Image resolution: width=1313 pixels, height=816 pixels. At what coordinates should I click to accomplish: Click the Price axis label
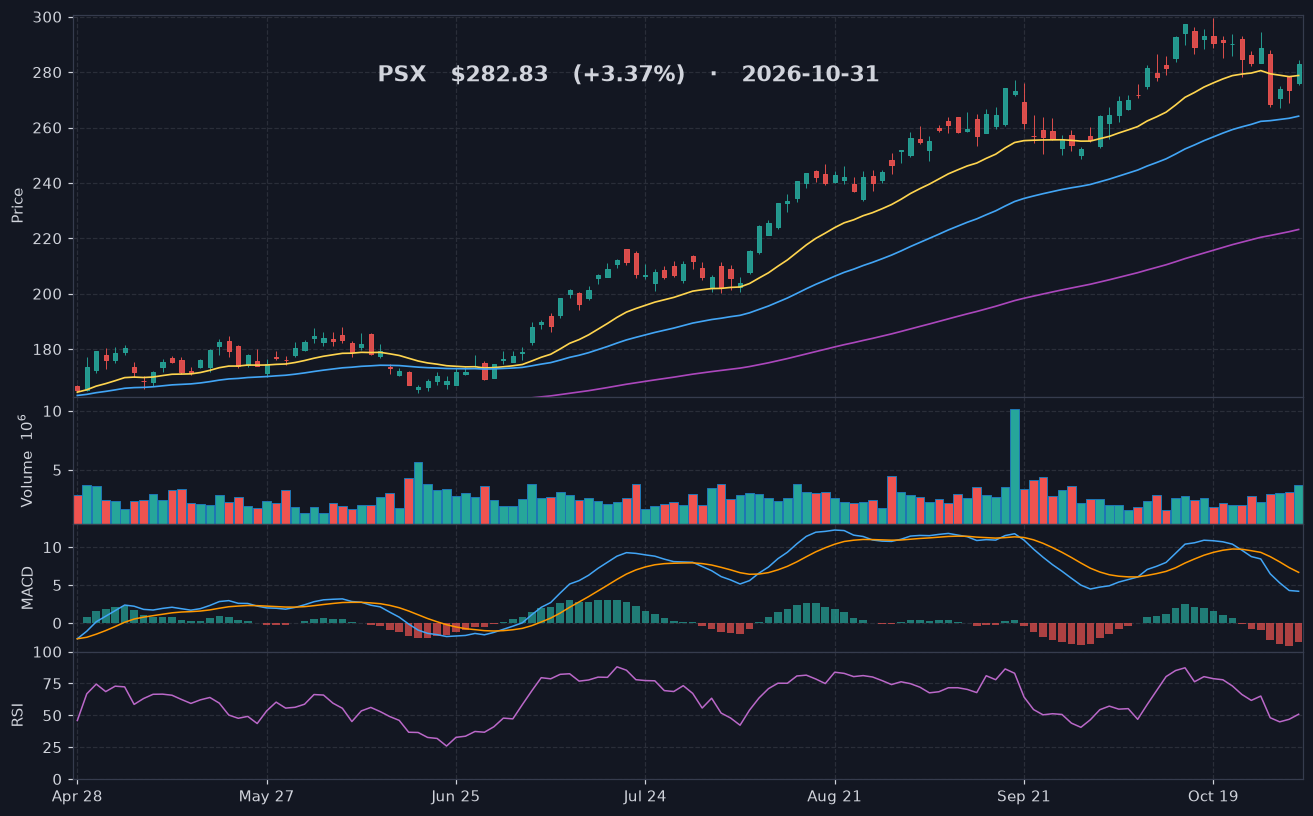click(18, 205)
